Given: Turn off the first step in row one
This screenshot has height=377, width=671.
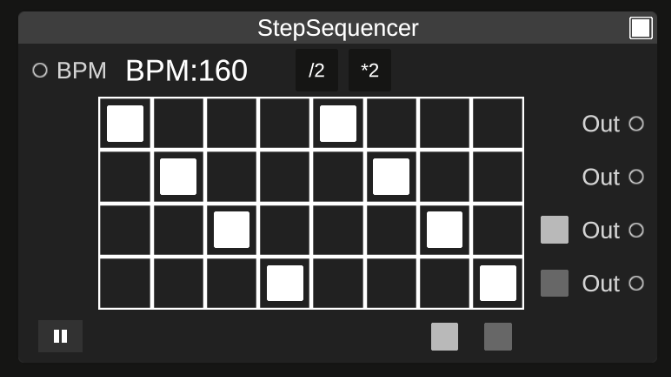Looking at the screenshot, I should pos(125,124).
